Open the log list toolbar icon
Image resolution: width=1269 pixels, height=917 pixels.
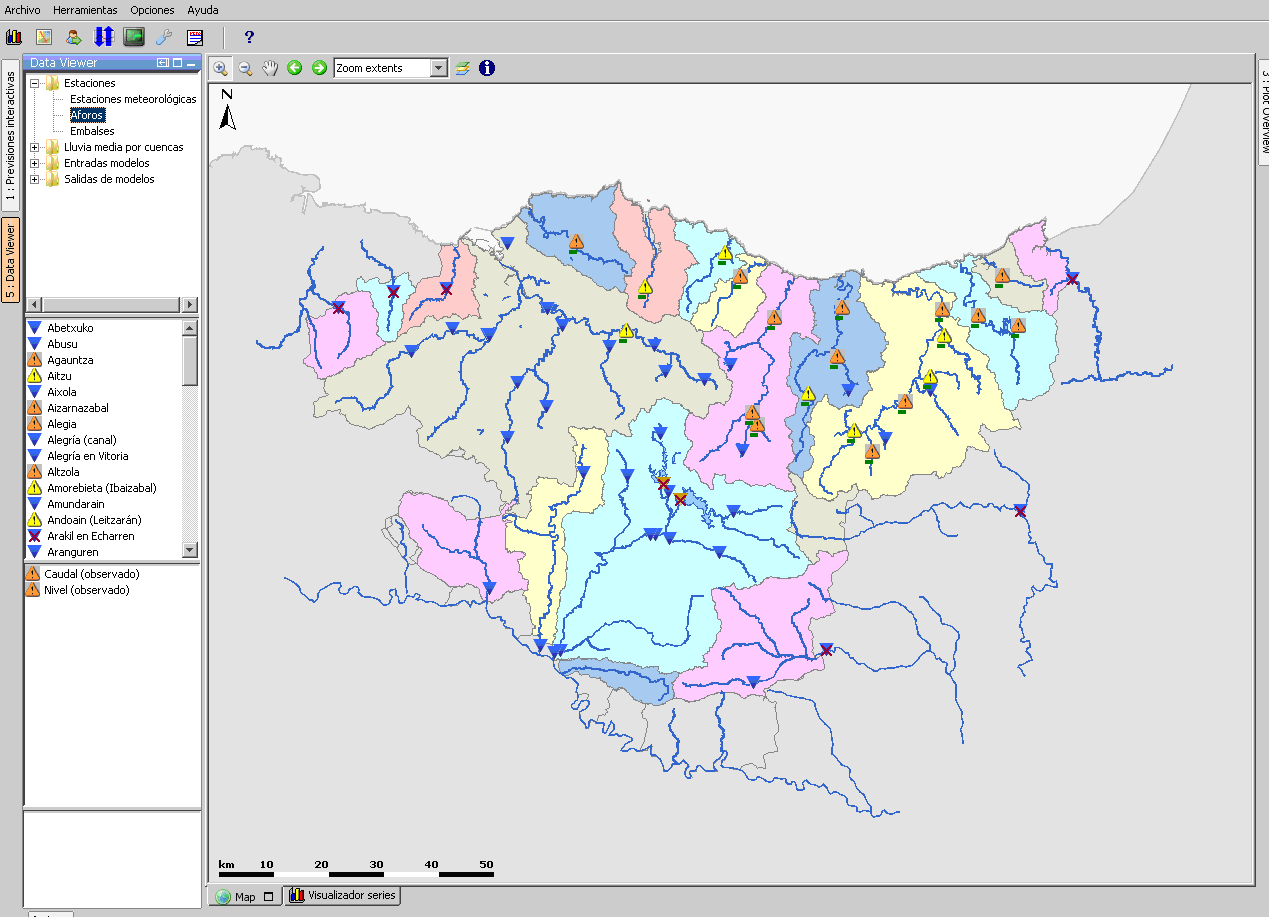tap(194, 37)
